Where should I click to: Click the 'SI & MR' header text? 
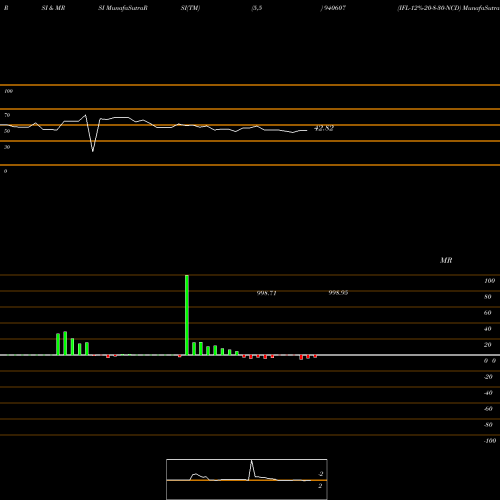pyautogui.click(x=53, y=8)
